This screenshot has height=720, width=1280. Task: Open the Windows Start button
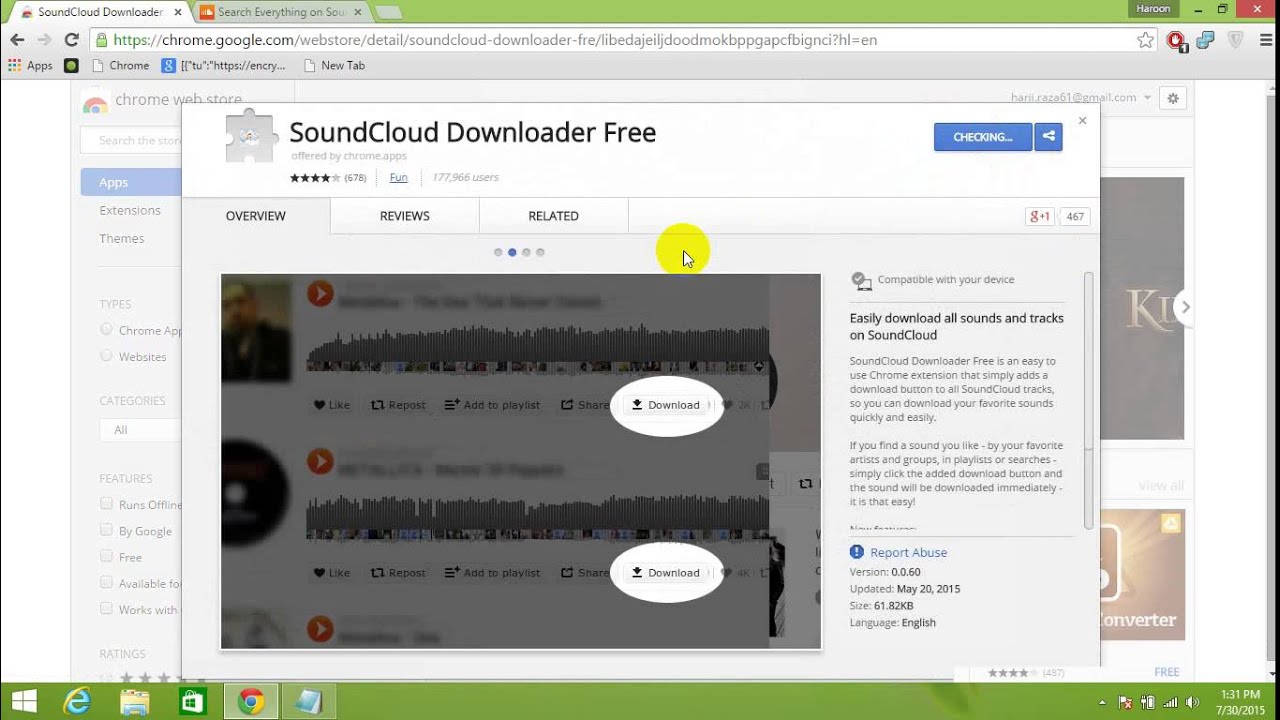(x=24, y=701)
